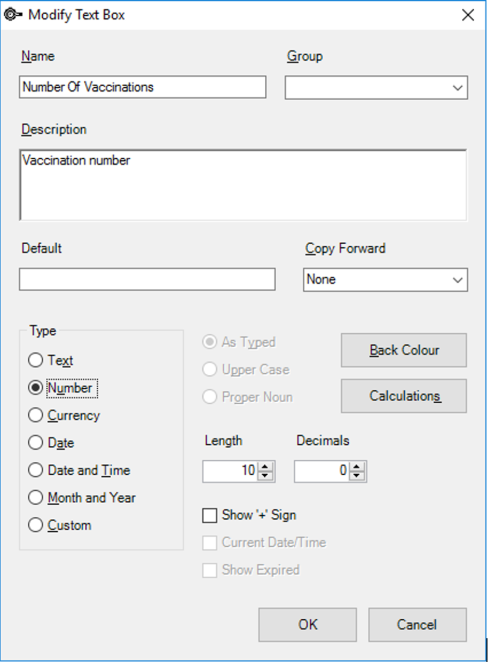Screen dimensions: 488x662
Task: Select the Custom type option
Action: click(x=35, y=525)
